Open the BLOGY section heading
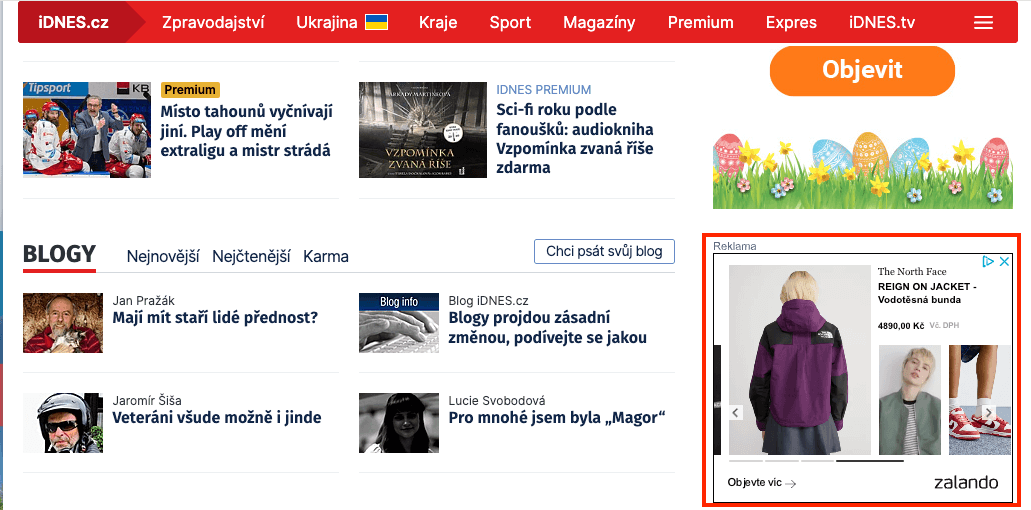The image size is (1031, 510). 59,254
